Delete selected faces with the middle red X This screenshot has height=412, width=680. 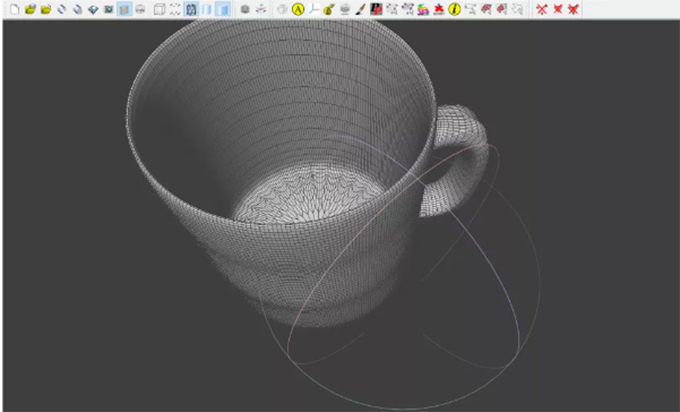(x=558, y=9)
